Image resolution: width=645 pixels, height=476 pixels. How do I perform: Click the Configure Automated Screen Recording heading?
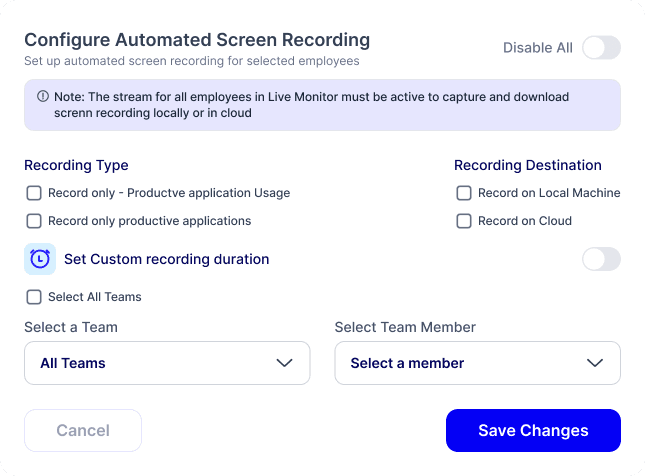197,40
